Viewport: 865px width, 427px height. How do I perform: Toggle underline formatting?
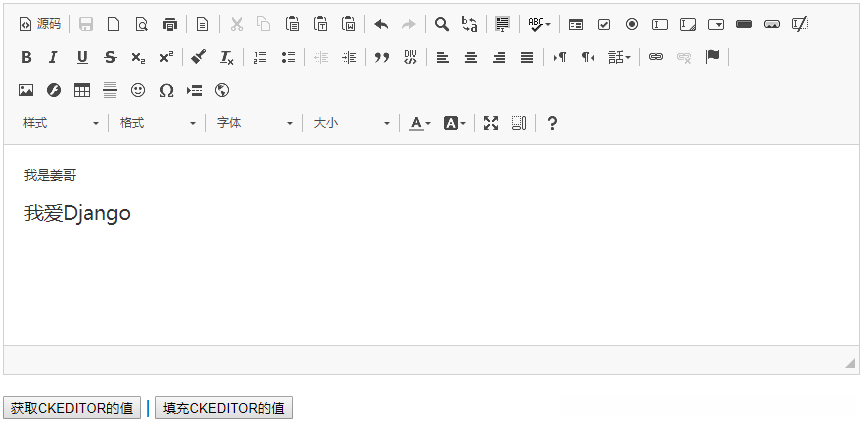(x=82, y=57)
